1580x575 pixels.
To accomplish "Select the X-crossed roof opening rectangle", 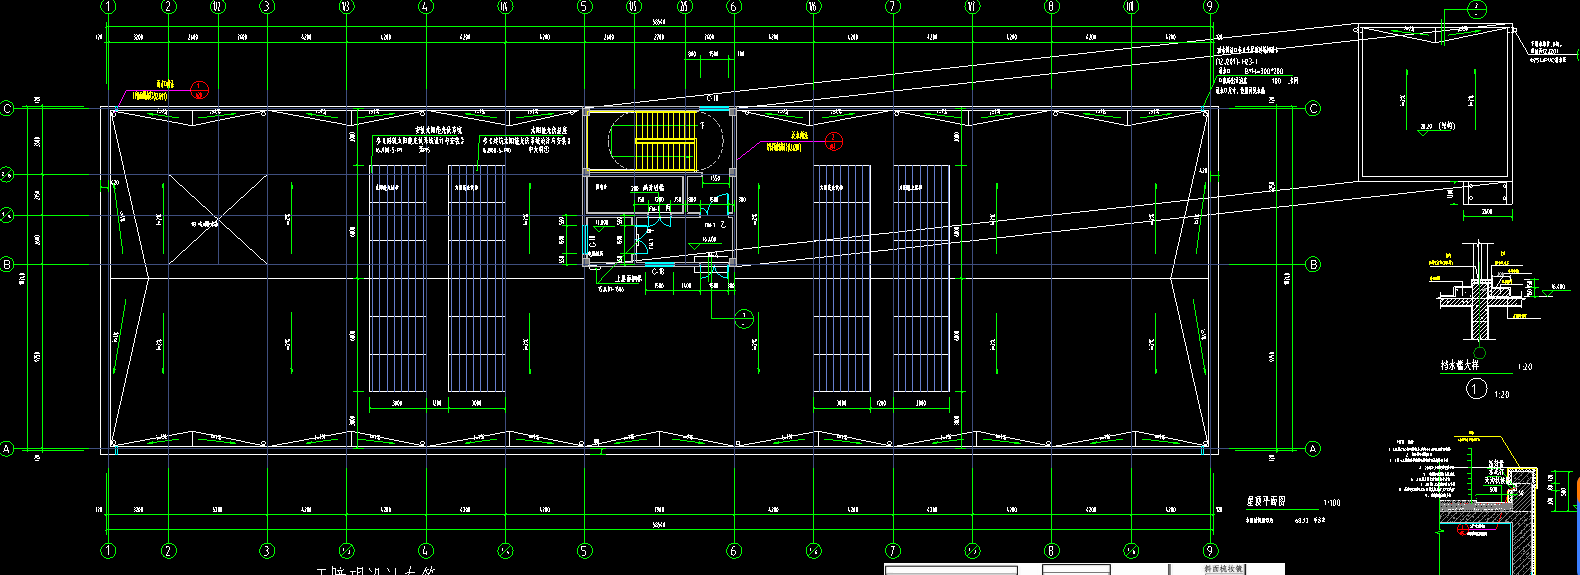I will [x=217, y=220].
